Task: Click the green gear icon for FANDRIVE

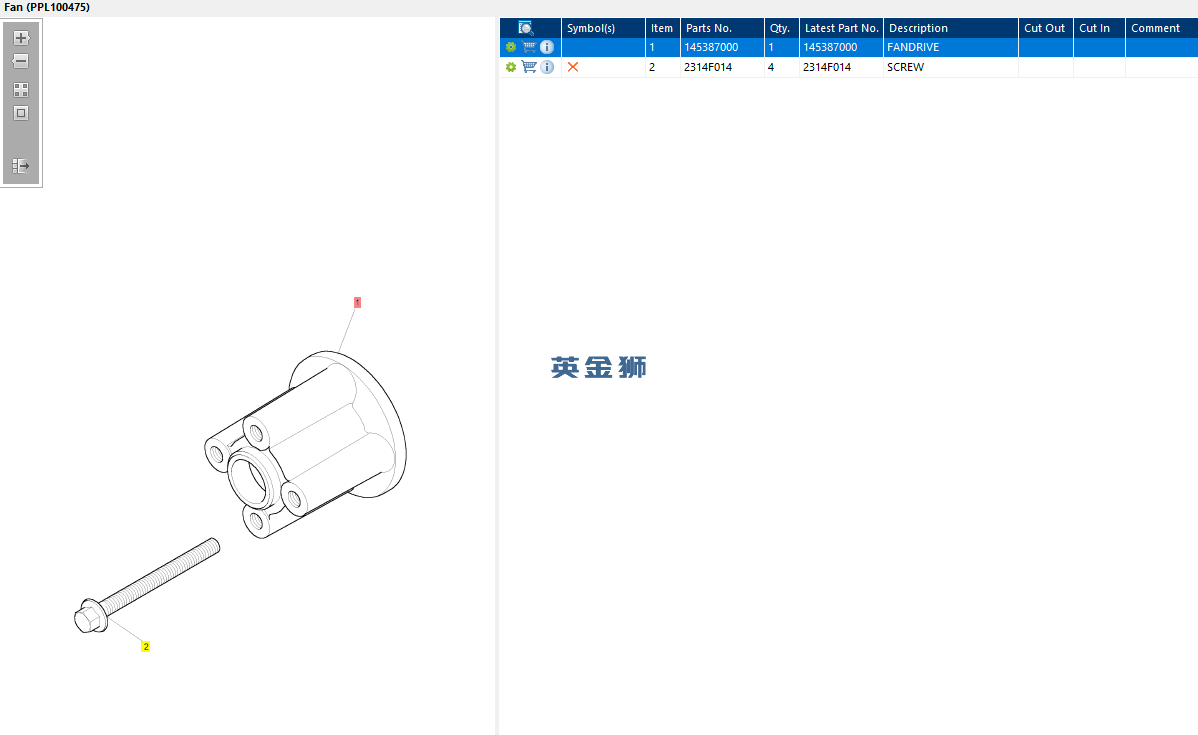Action: click(x=511, y=47)
